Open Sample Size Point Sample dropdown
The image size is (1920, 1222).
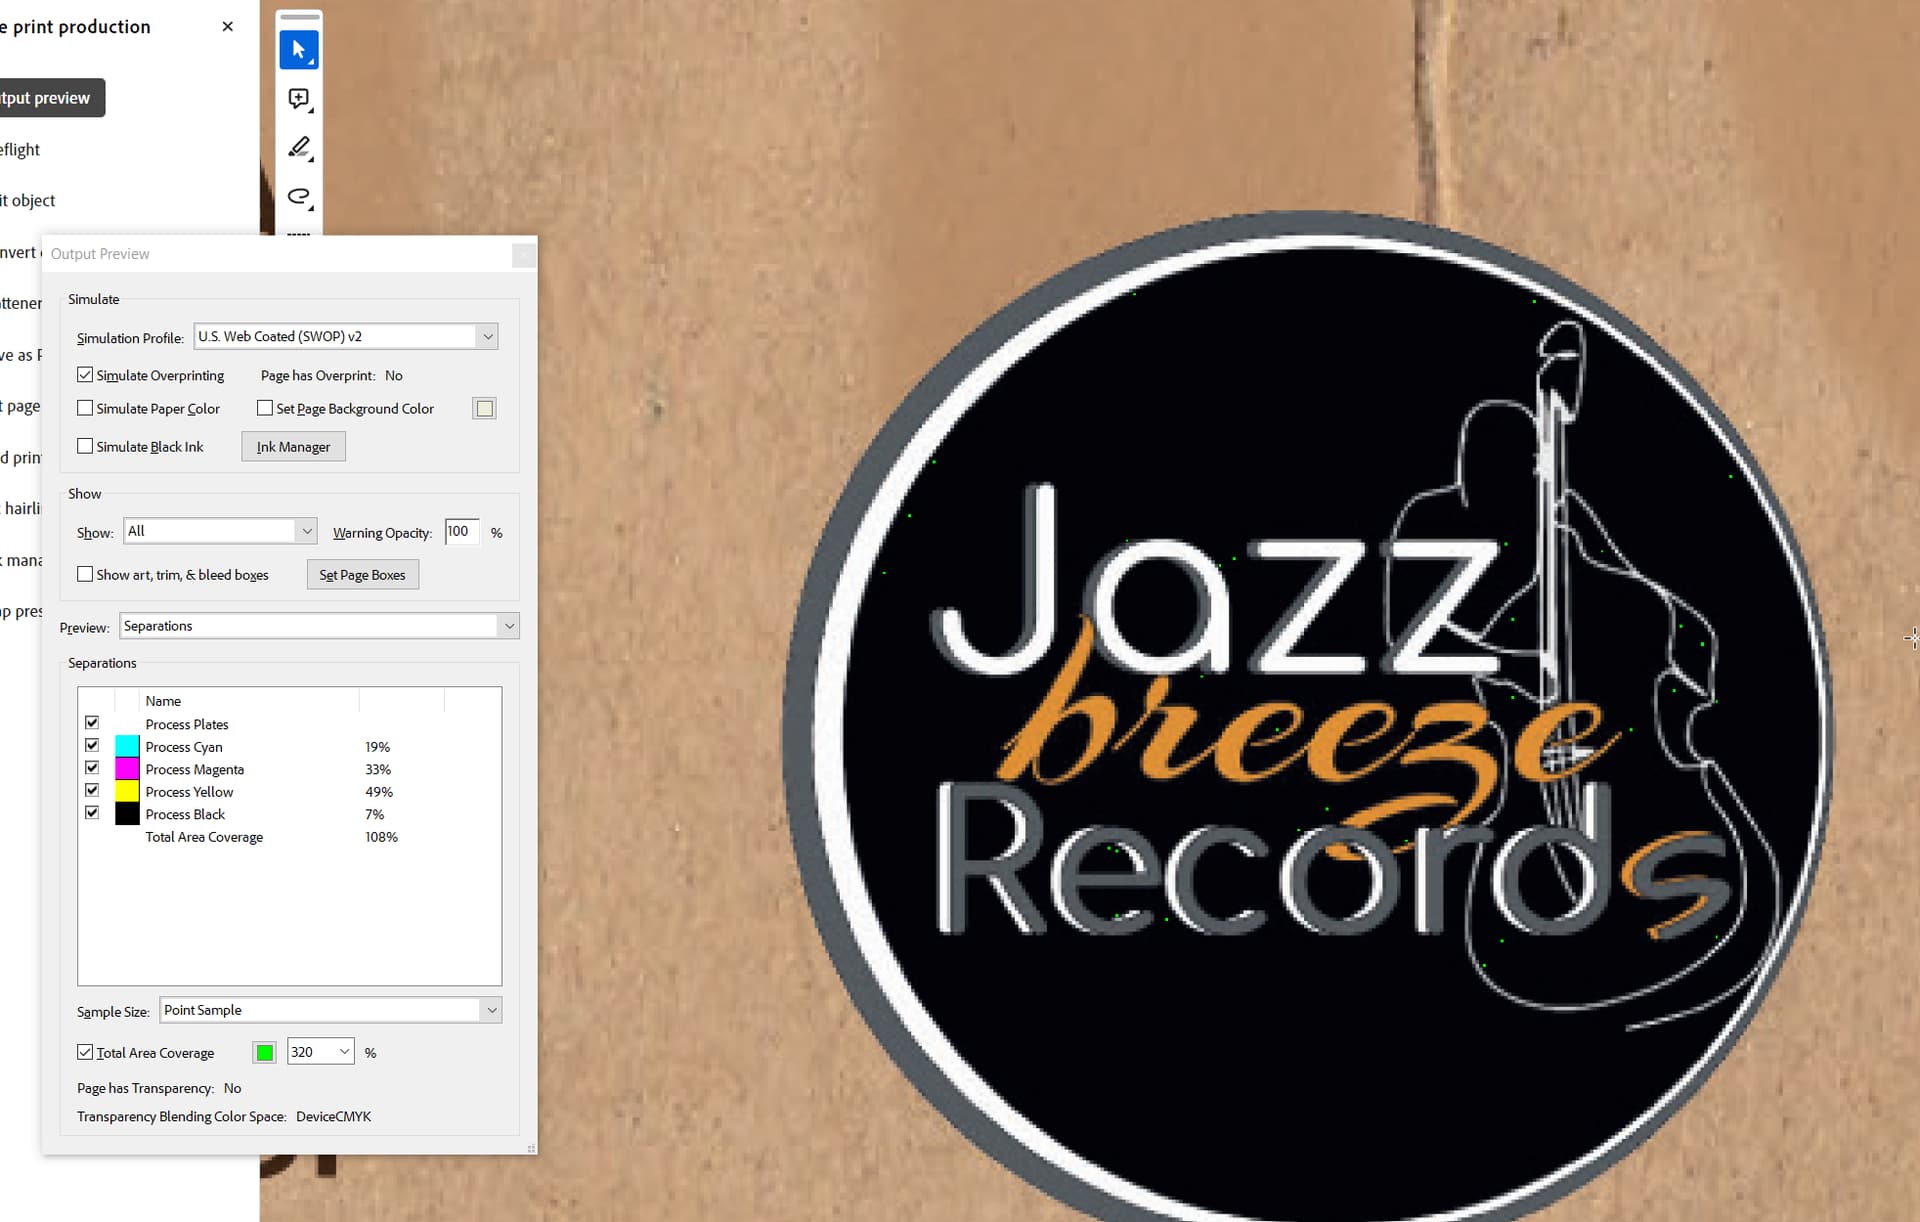pyautogui.click(x=330, y=1010)
